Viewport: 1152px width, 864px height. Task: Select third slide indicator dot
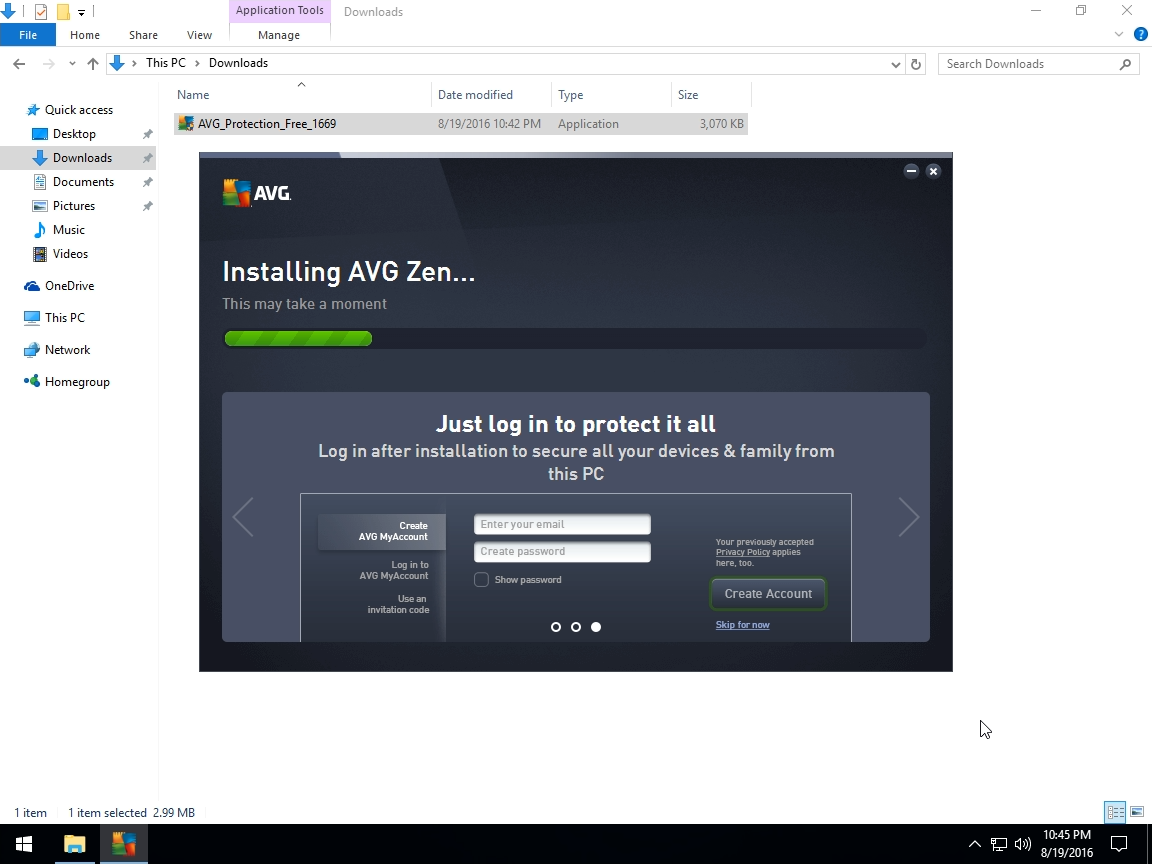(596, 627)
